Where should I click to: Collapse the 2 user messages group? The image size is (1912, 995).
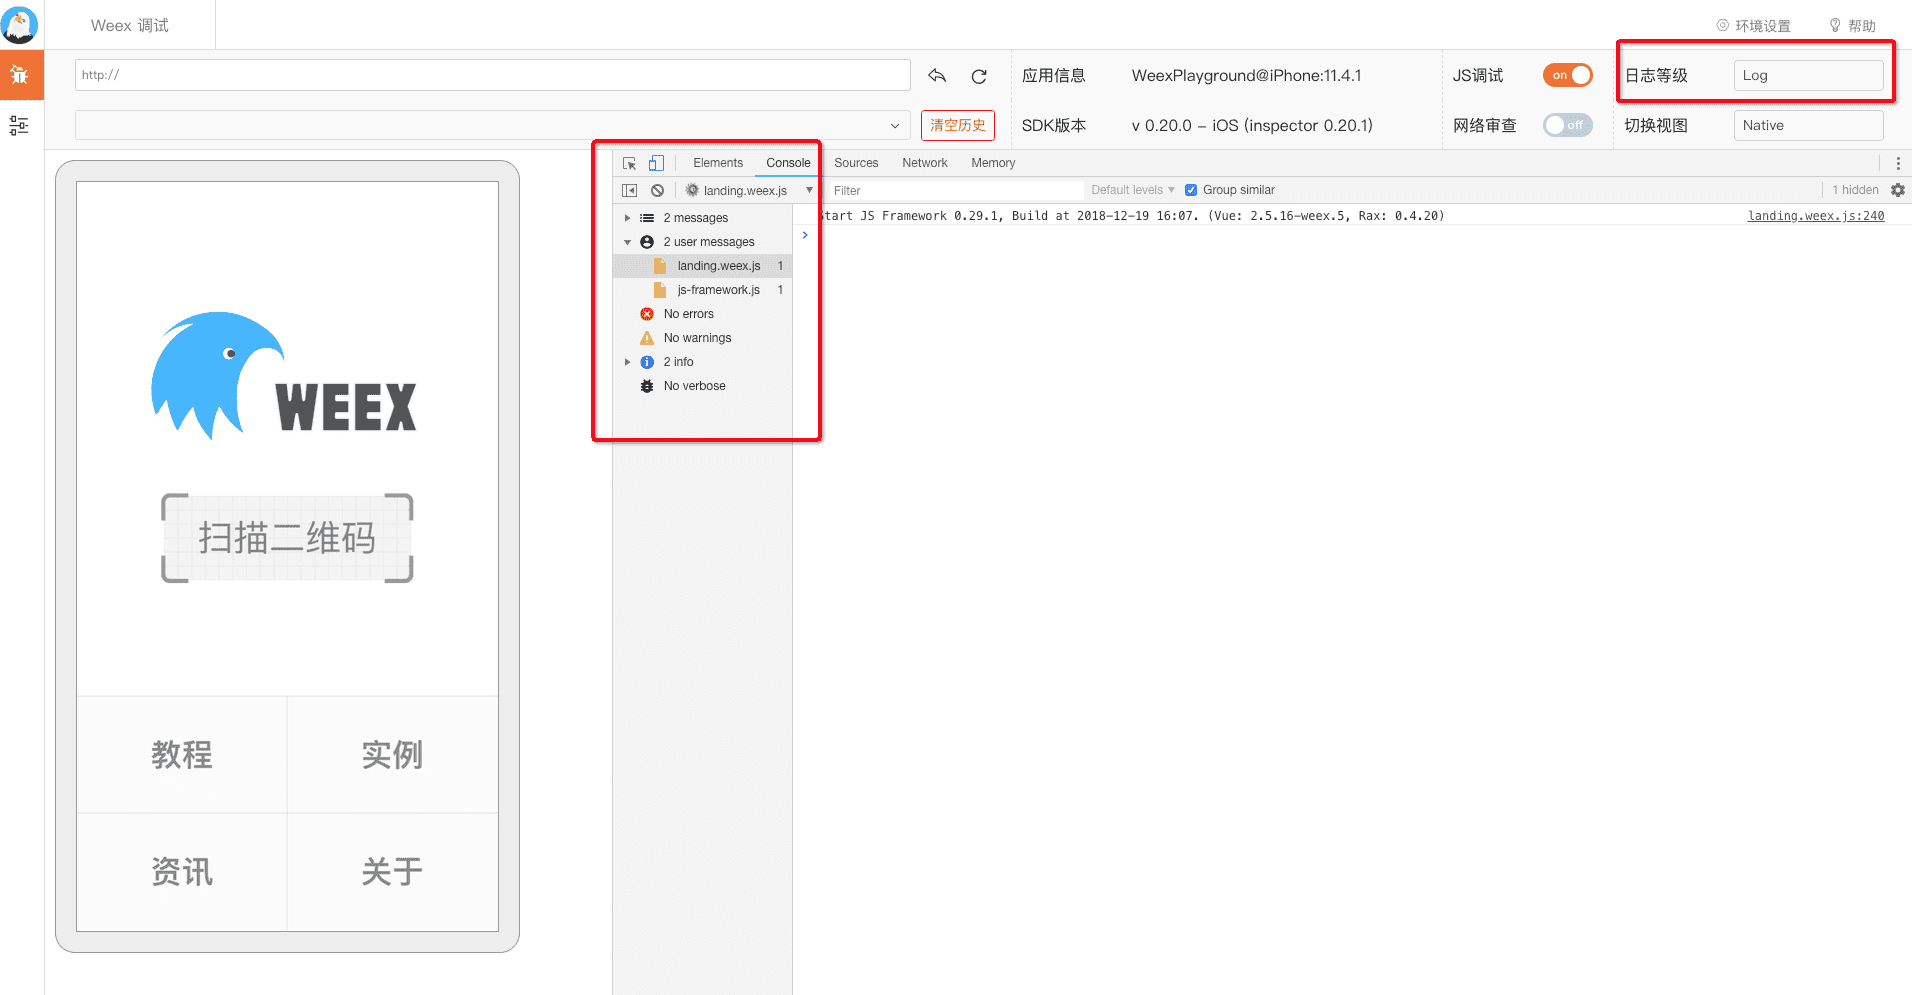click(627, 242)
